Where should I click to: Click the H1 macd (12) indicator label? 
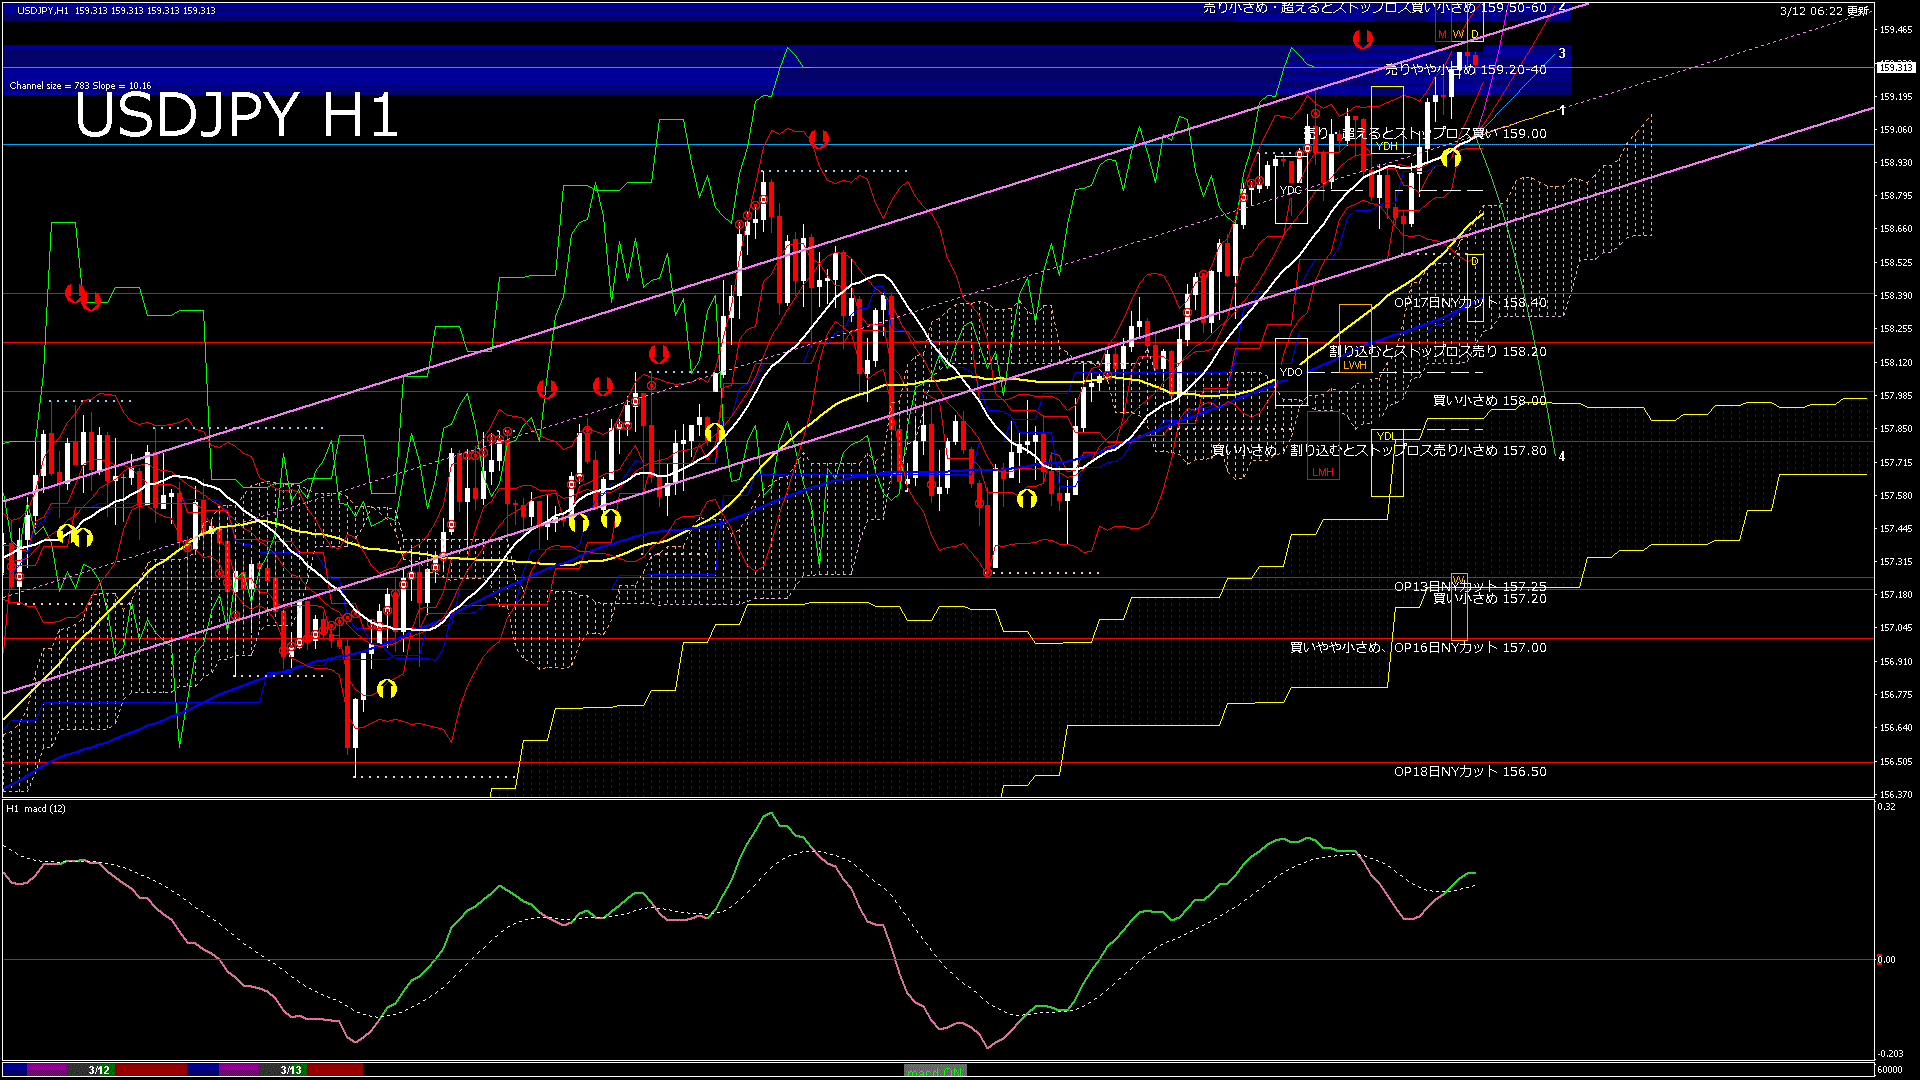click(x=36, y=808)
